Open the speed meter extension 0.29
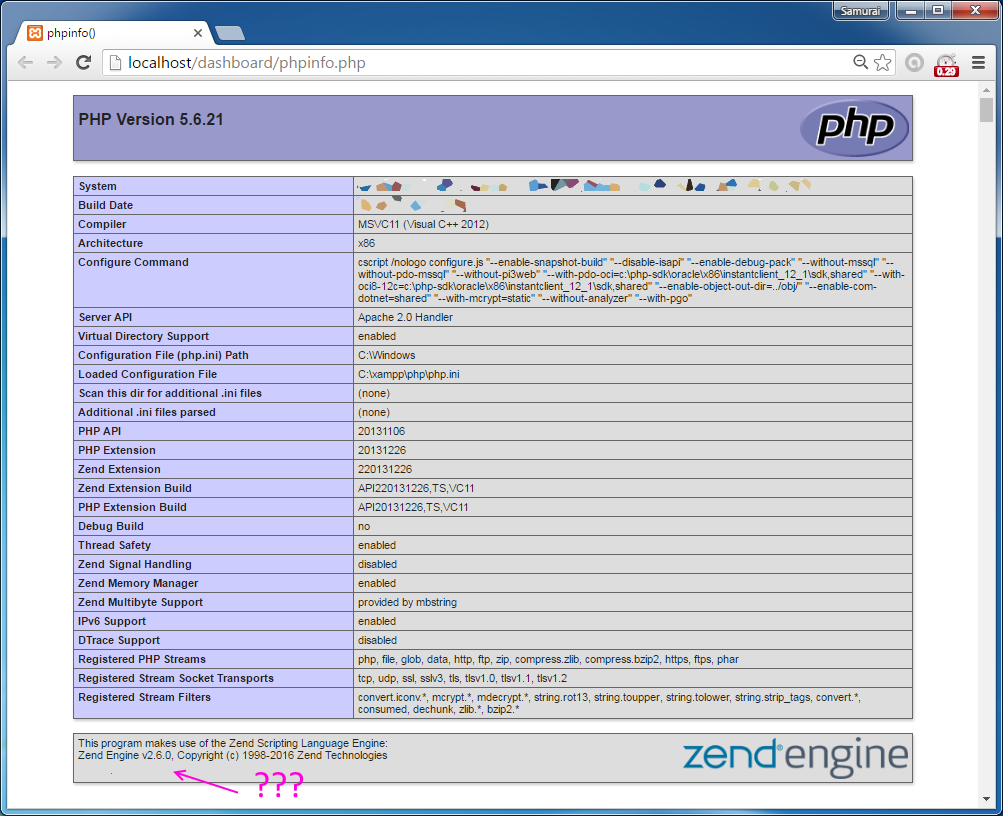This screenshot has height=816, width=1003. [946, 65]
